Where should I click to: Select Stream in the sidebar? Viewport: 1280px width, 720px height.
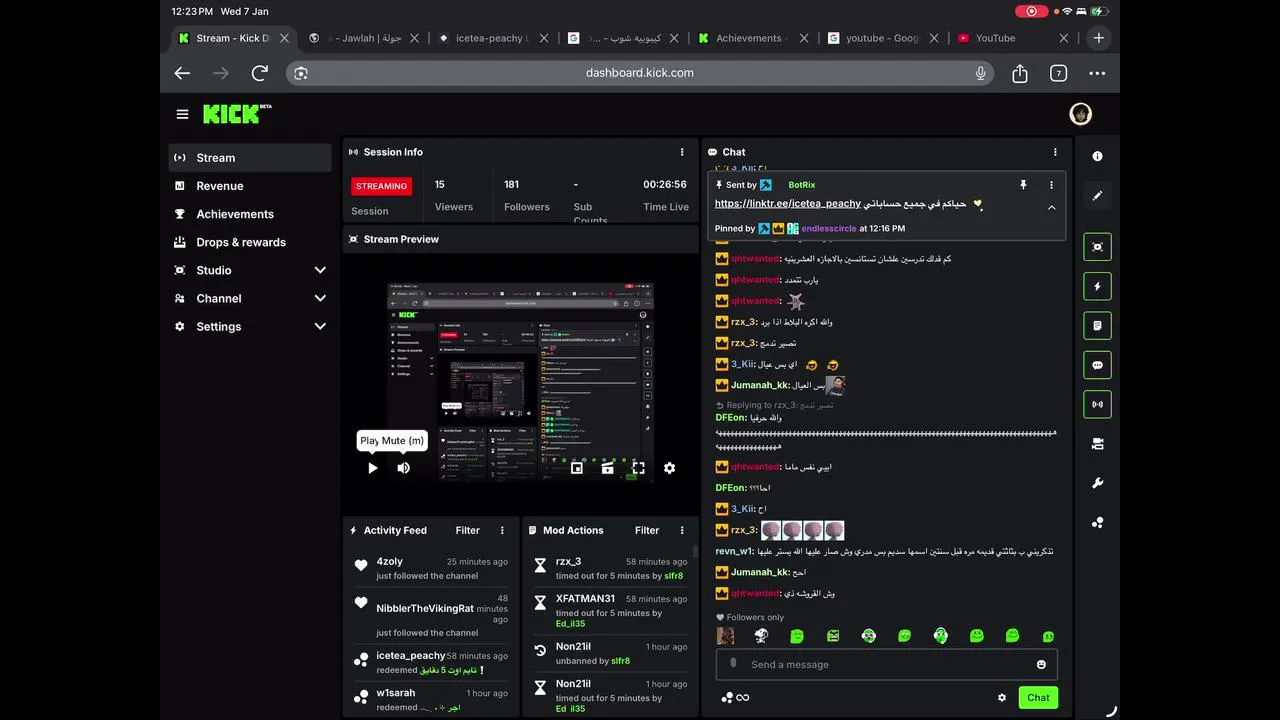250,158
